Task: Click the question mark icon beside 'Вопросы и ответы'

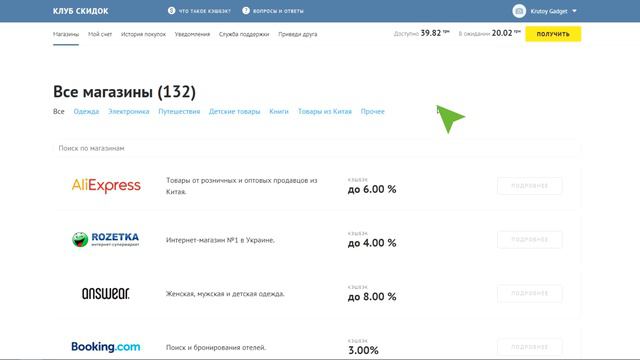Action: pos(246,11)
